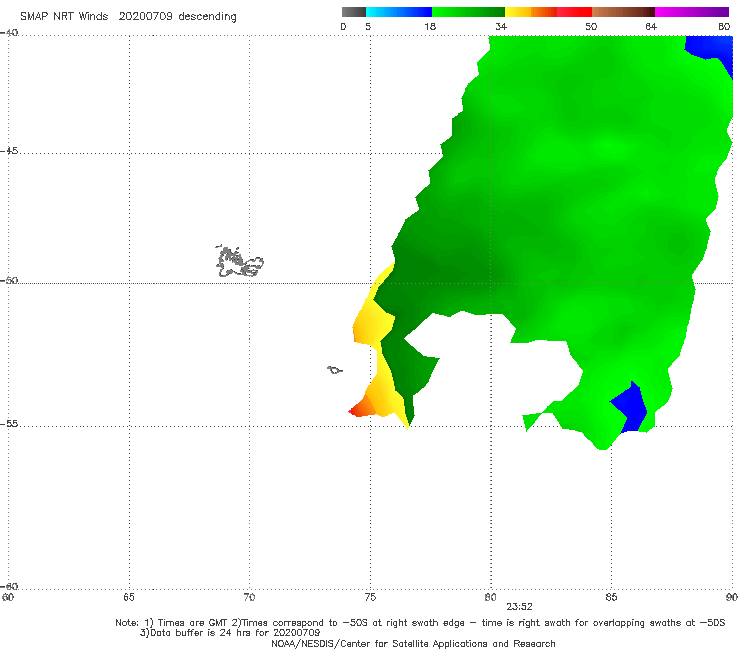Click the longitude axis label '65'

[129, 597]
